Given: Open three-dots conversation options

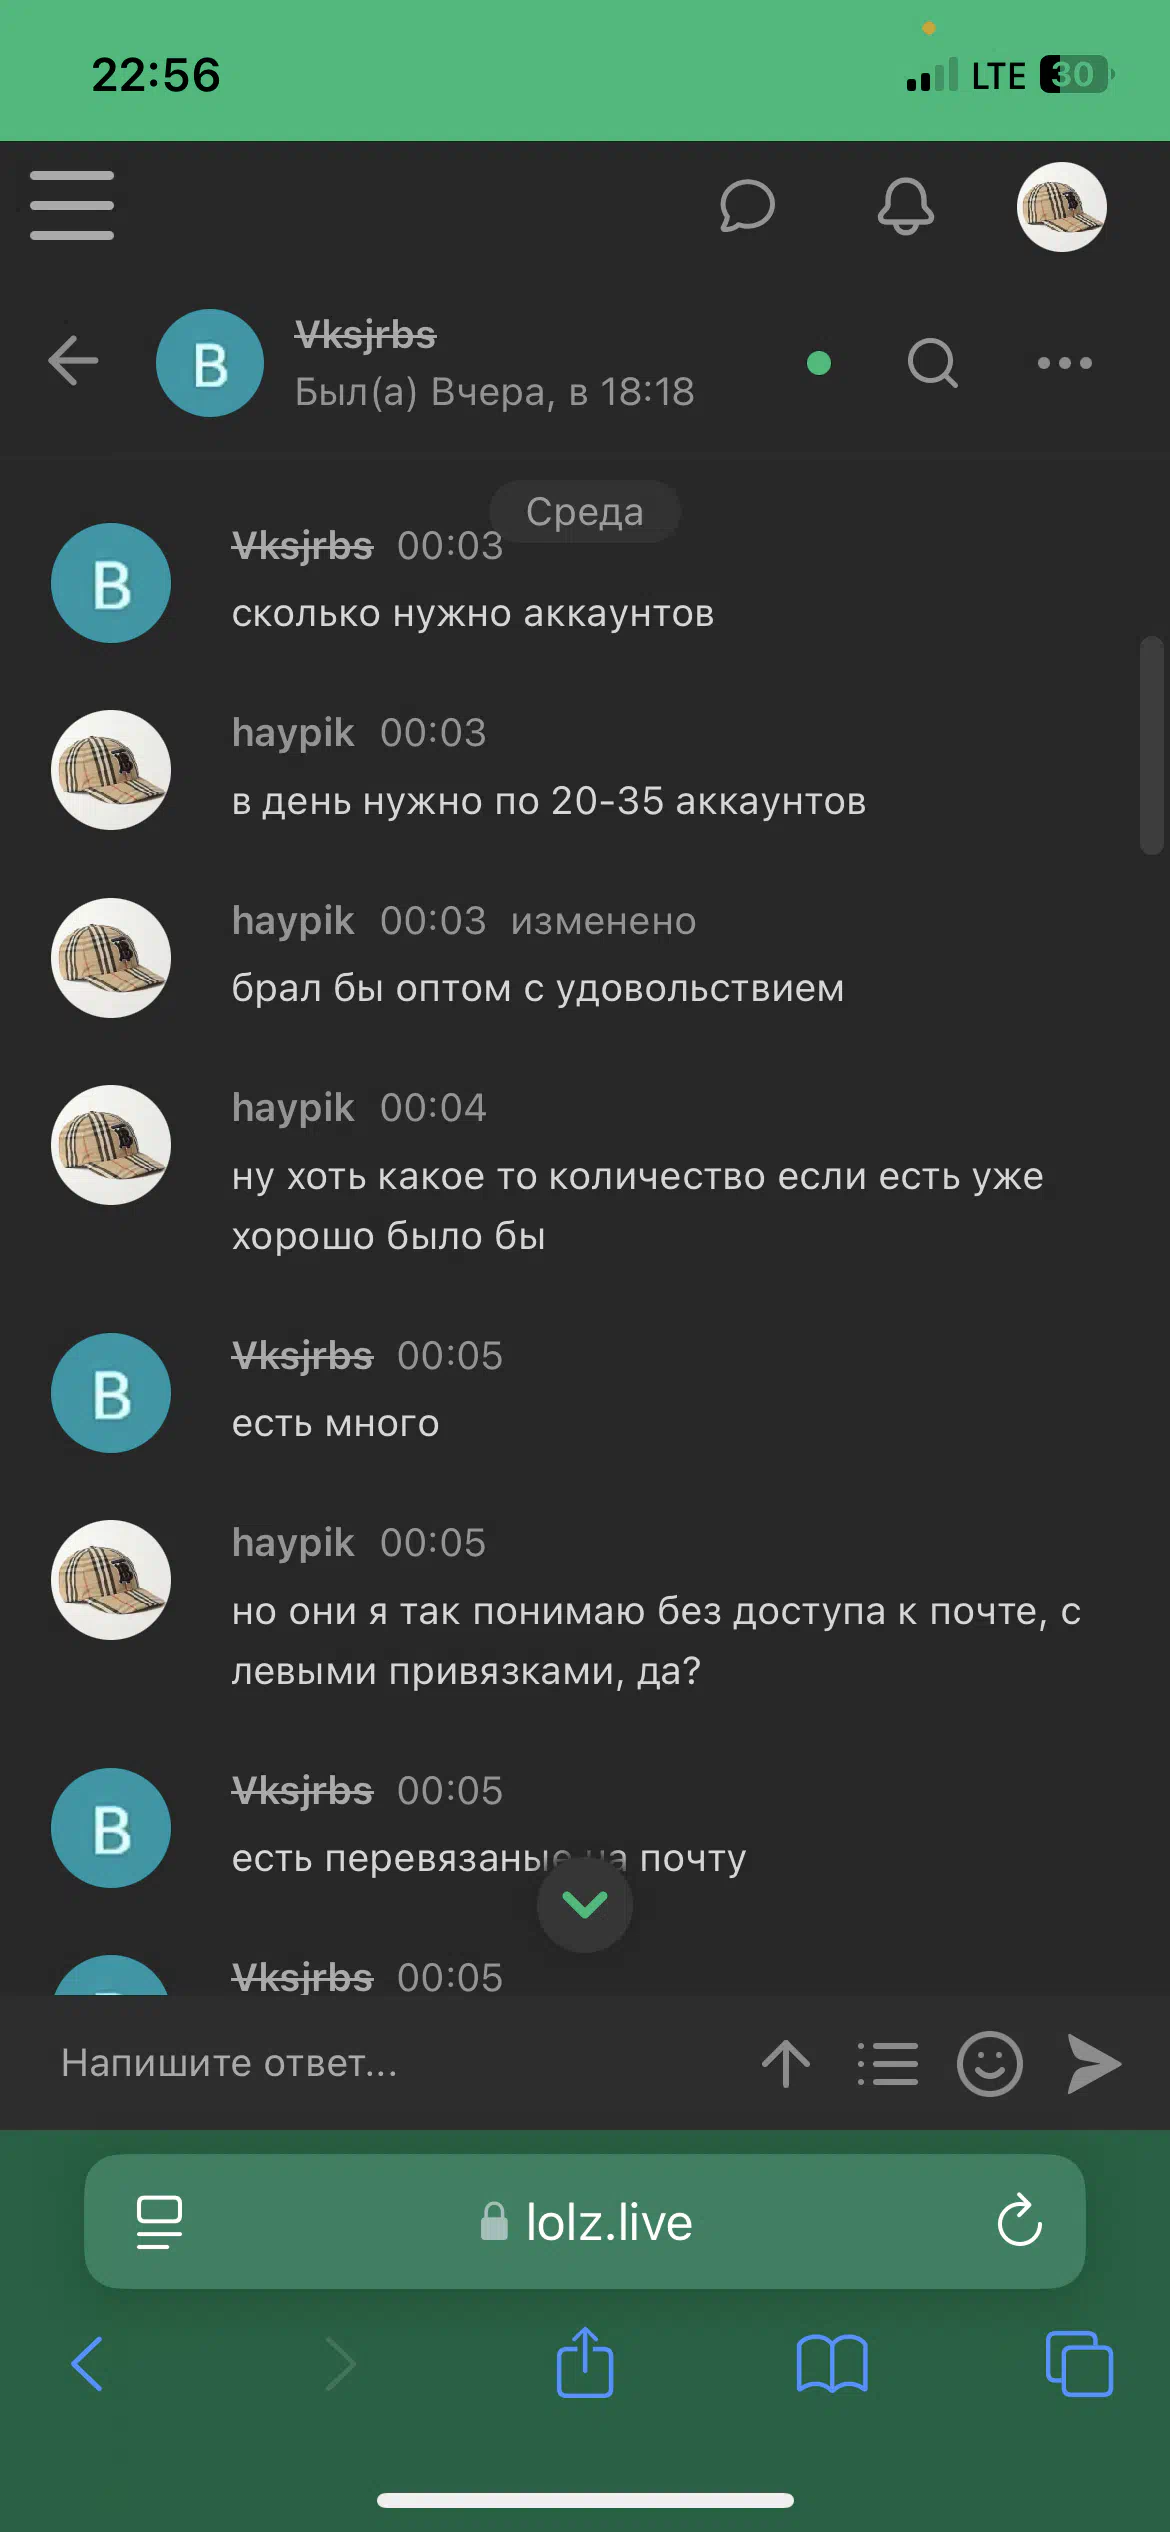Looking at the screenshot, I should (x=1064, y=363).
